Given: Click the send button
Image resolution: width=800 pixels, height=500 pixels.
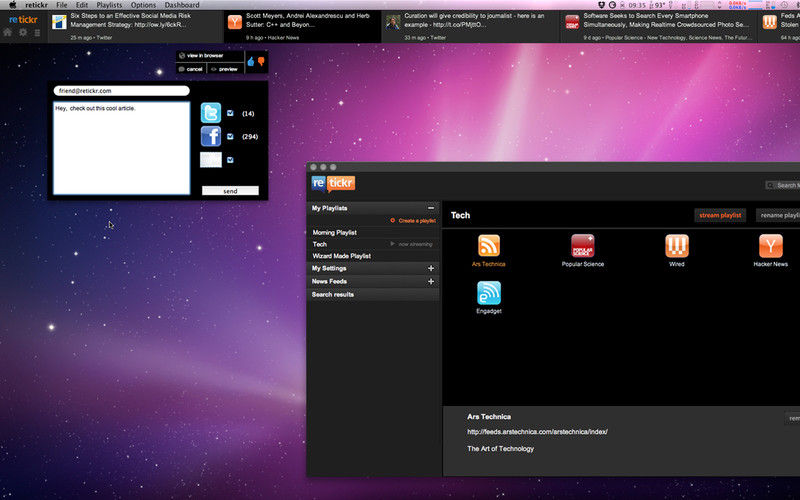Looking at the screenshot, I should click(x=230, y=191).
